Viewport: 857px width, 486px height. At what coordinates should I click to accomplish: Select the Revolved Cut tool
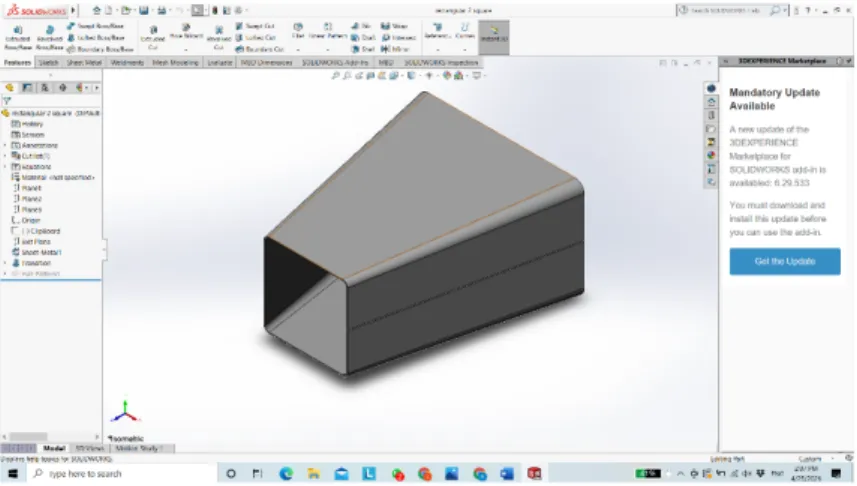pos(219,38)
